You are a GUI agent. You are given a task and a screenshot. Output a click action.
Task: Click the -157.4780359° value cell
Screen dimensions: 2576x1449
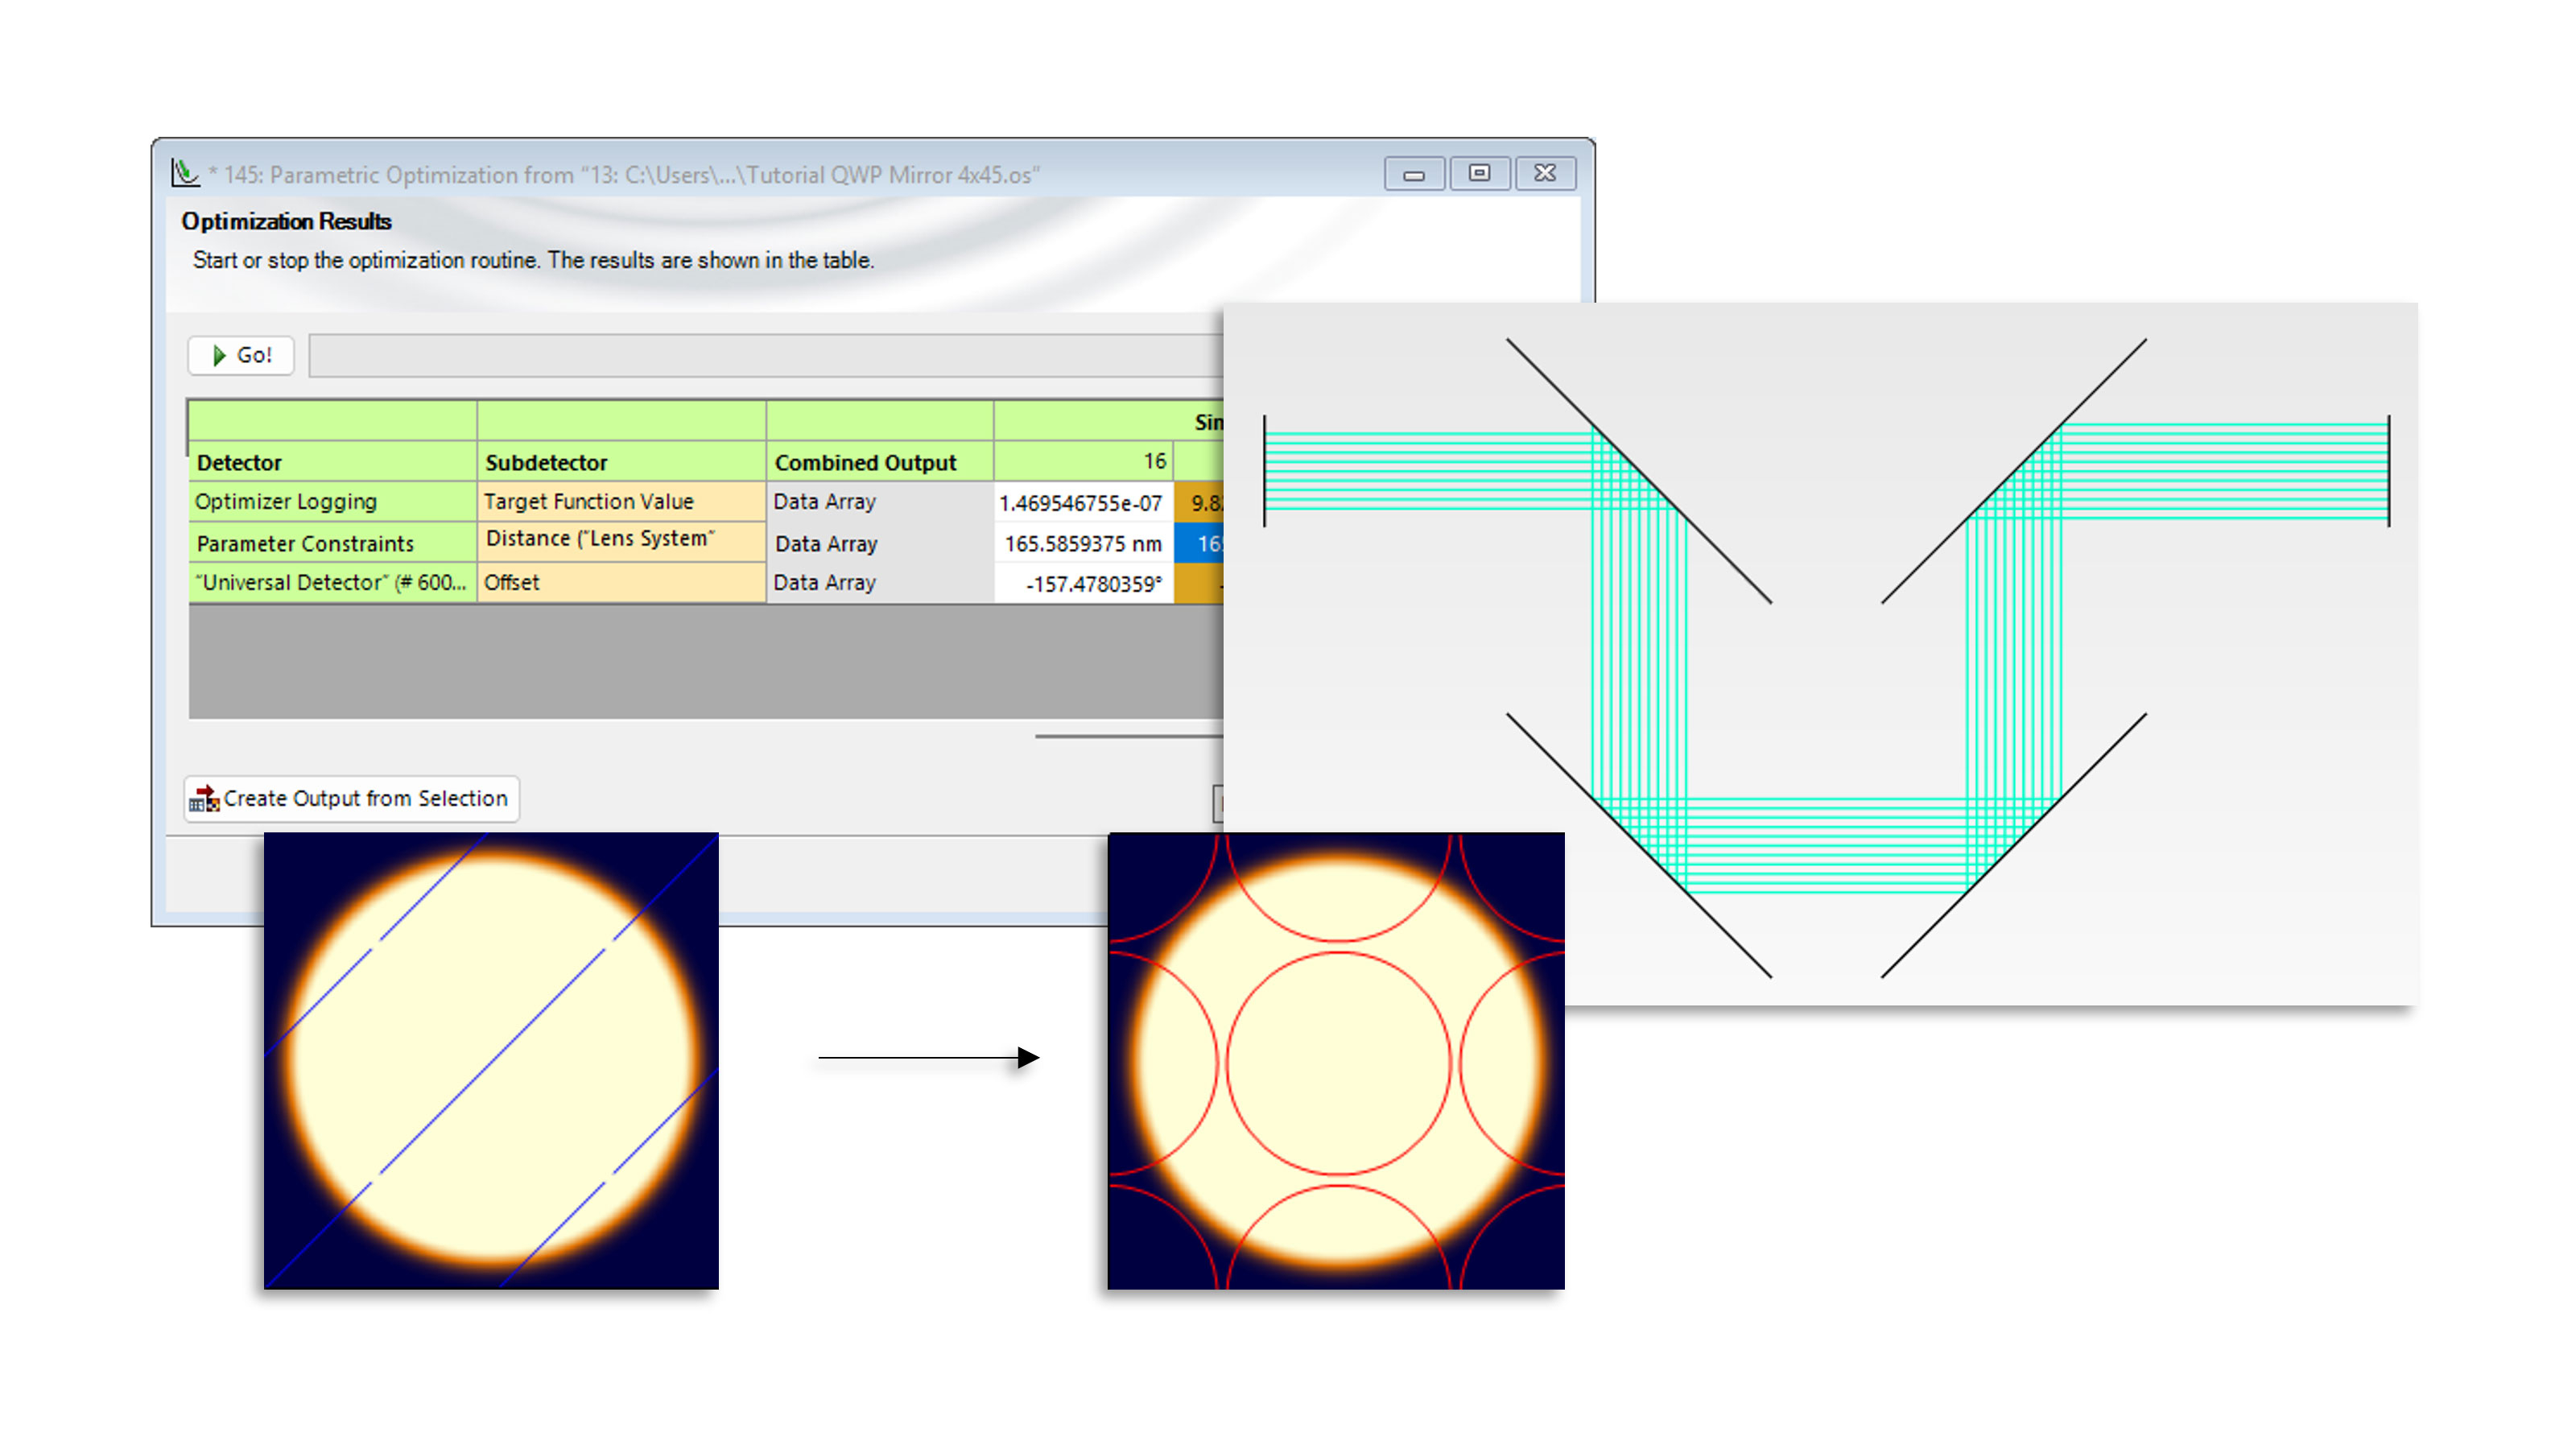point(1083,584)
